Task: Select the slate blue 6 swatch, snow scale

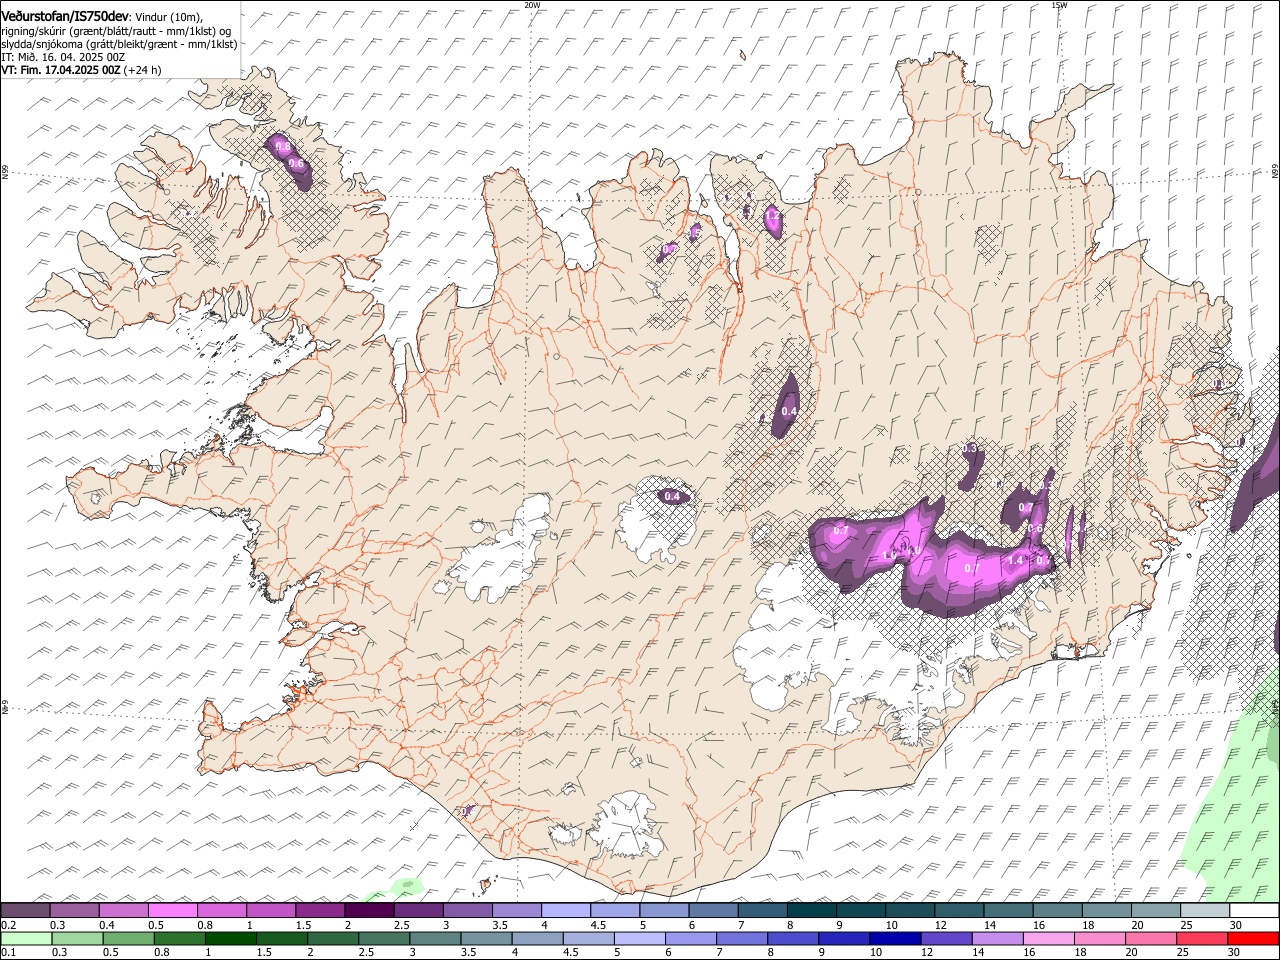Action: pos(713,910)
